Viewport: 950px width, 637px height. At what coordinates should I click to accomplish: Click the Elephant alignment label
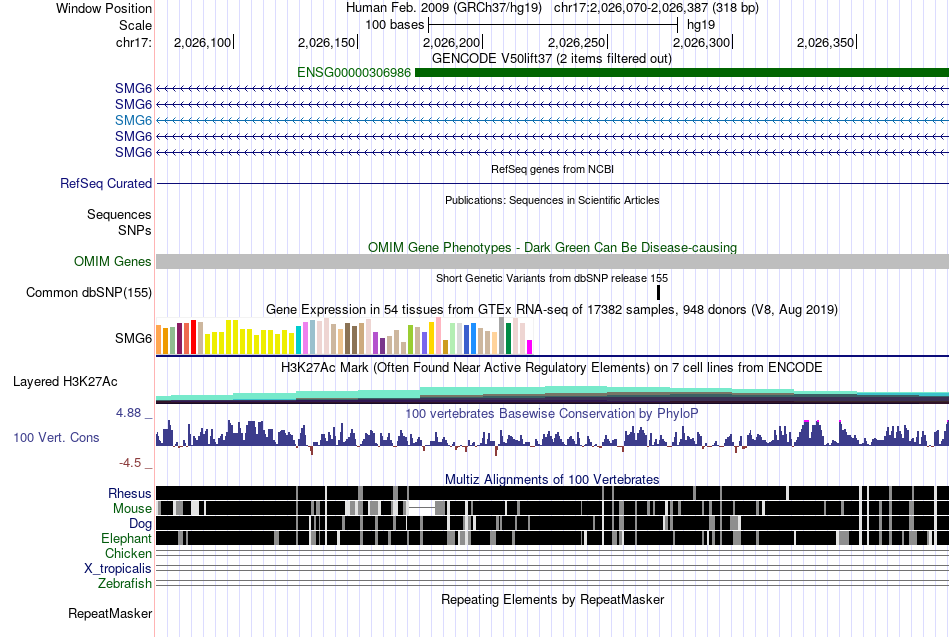[x=126, y=538]
